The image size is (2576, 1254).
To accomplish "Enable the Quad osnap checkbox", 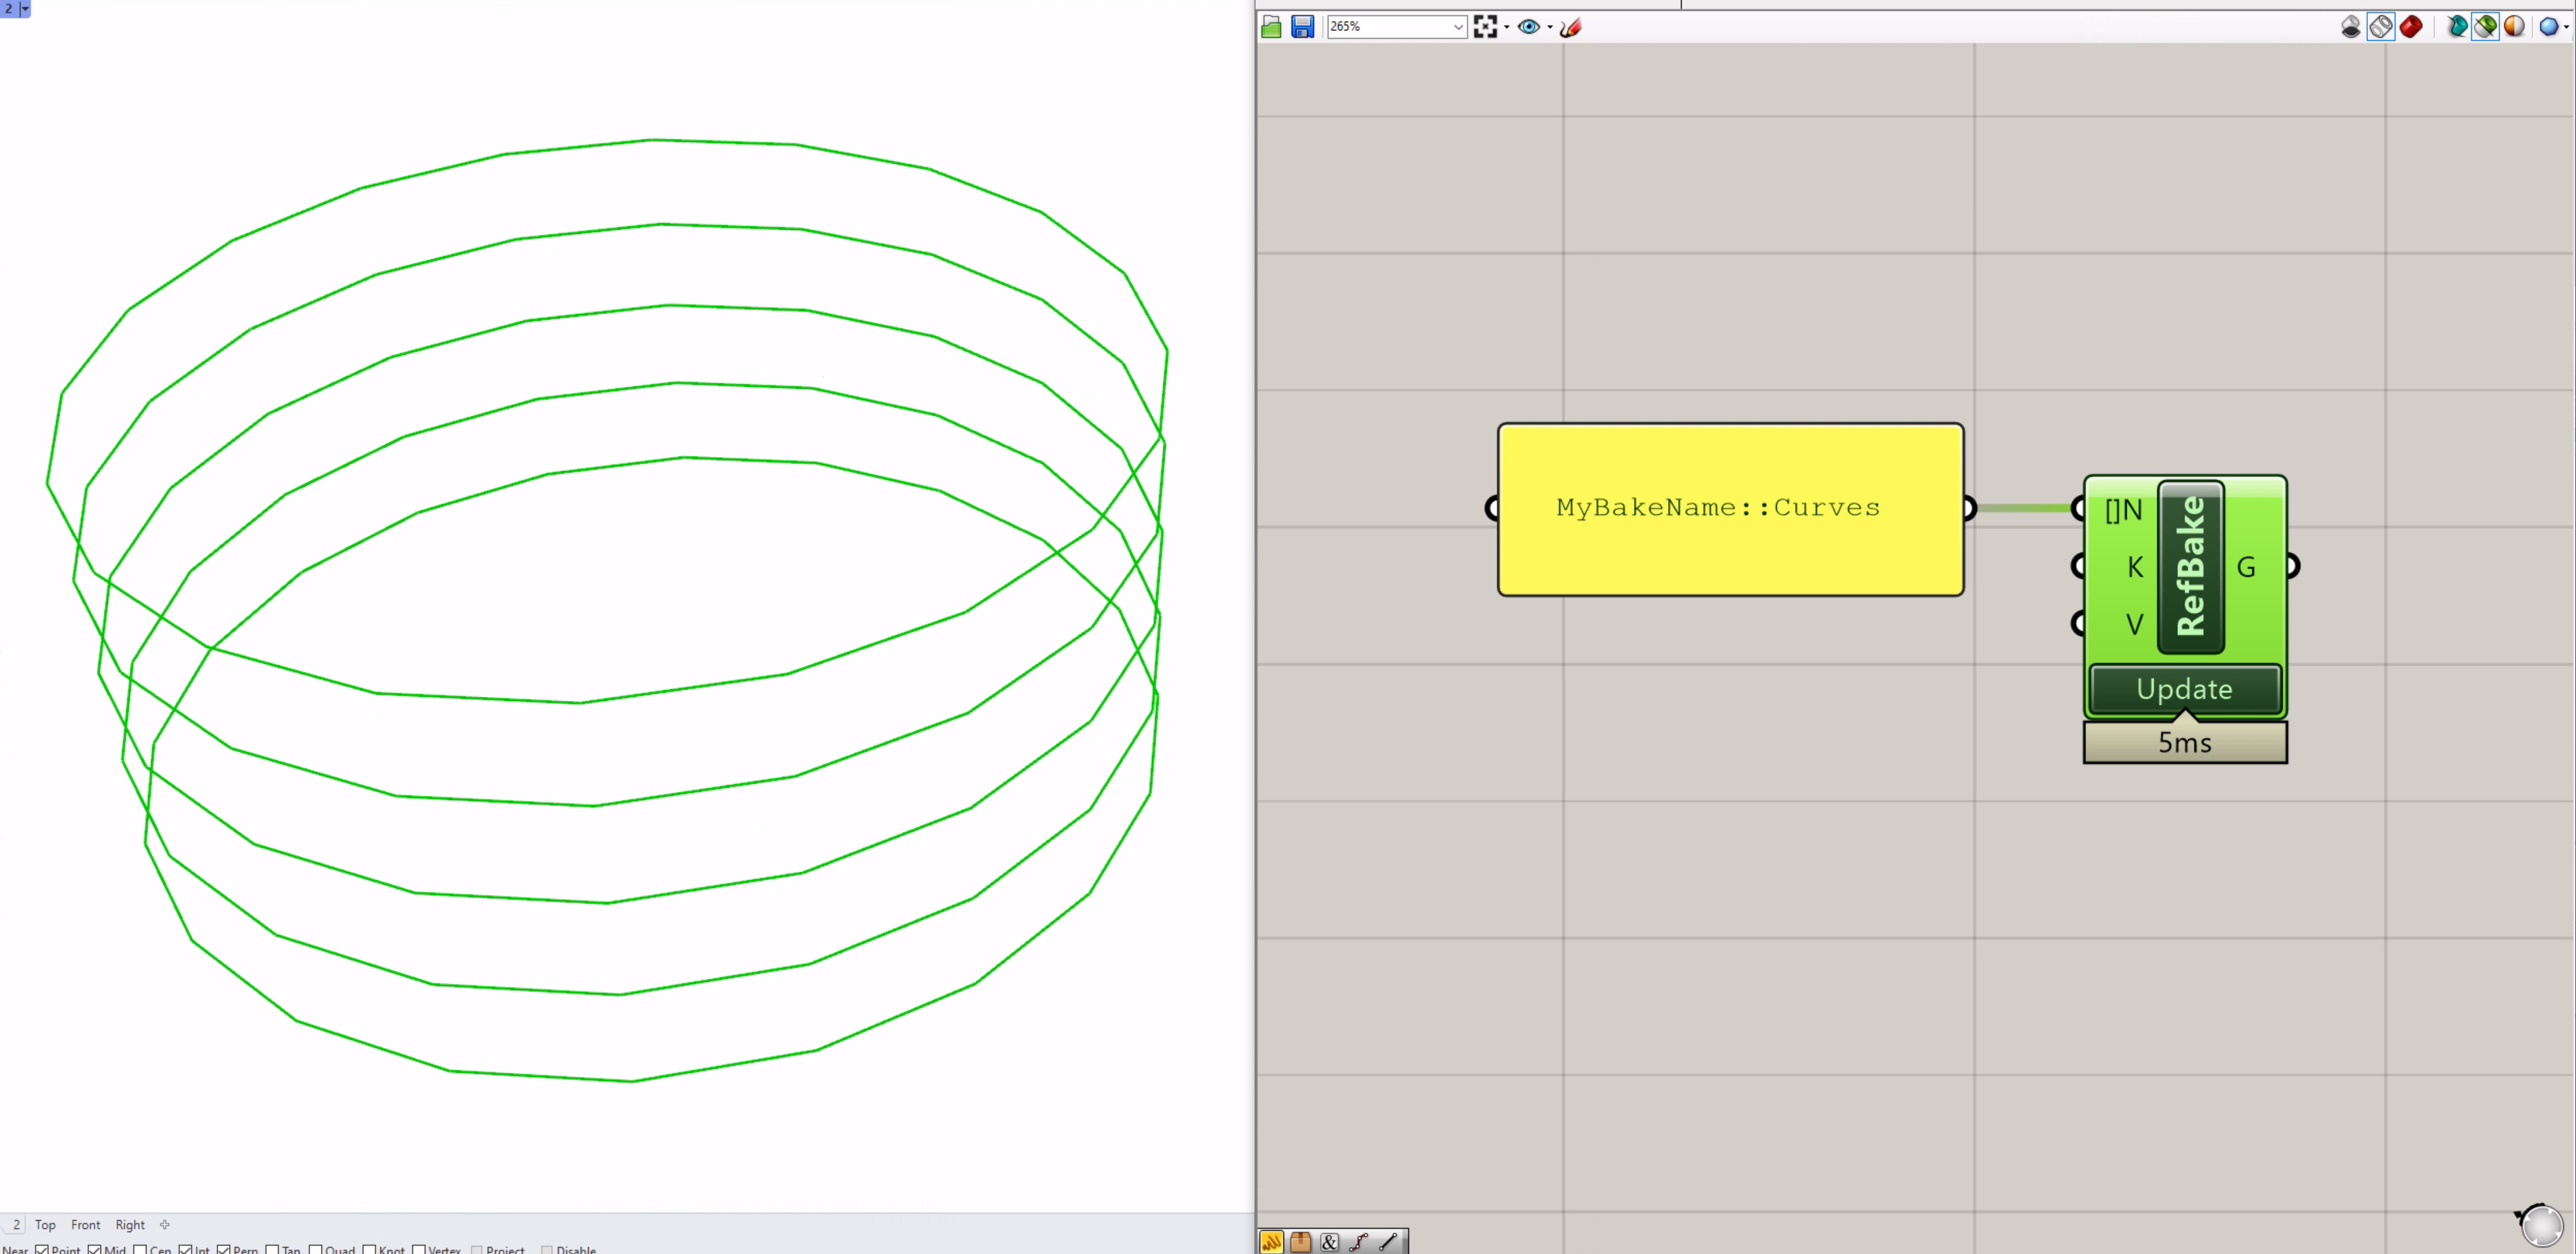I will [x=316, y=1249].
